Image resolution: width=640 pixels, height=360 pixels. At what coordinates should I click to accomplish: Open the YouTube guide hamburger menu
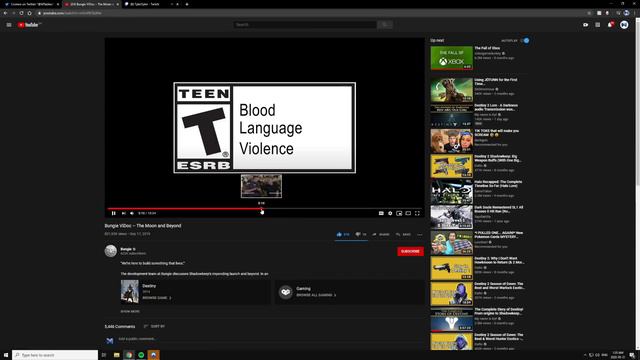coord(9,25)
